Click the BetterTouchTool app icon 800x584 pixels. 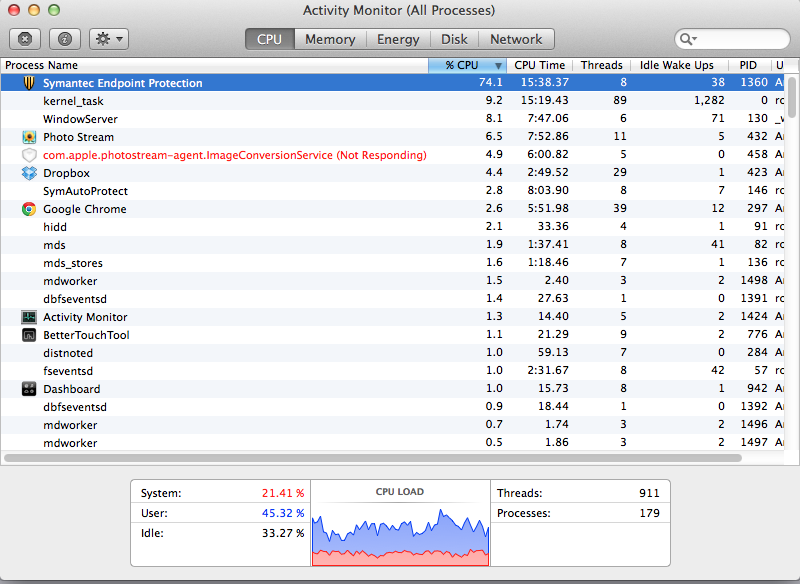coord(29,335)
